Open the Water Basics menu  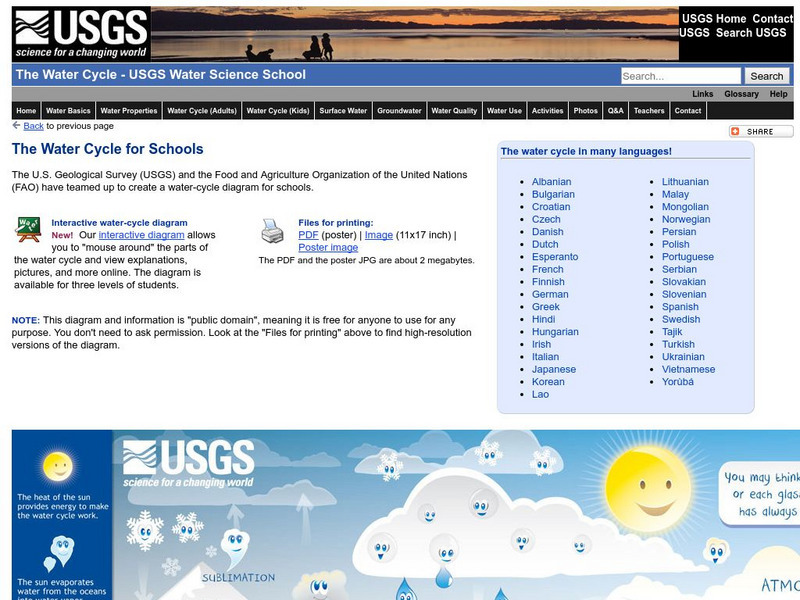pyautogui.click(x=68, y=111)
